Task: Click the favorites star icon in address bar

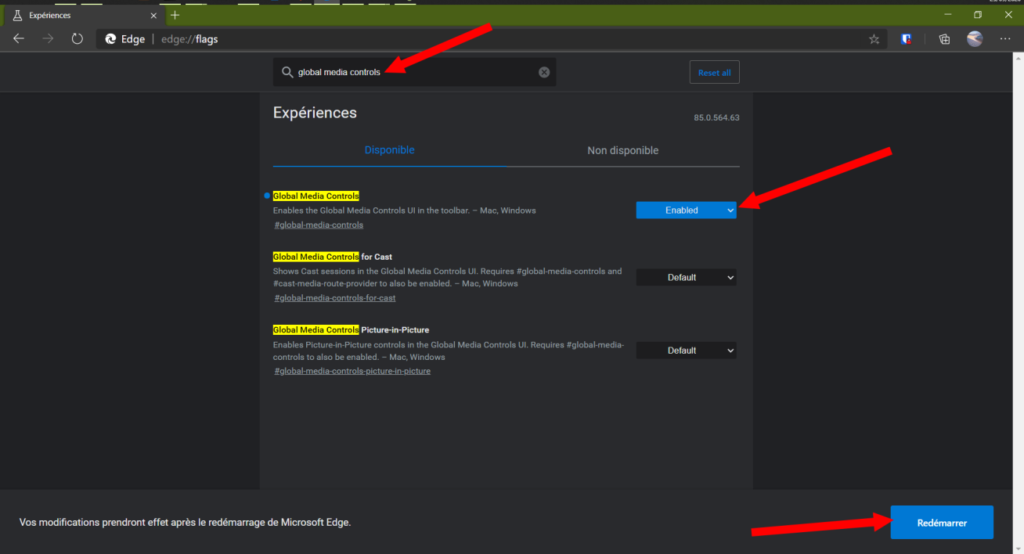Action: tap(874, 39)
